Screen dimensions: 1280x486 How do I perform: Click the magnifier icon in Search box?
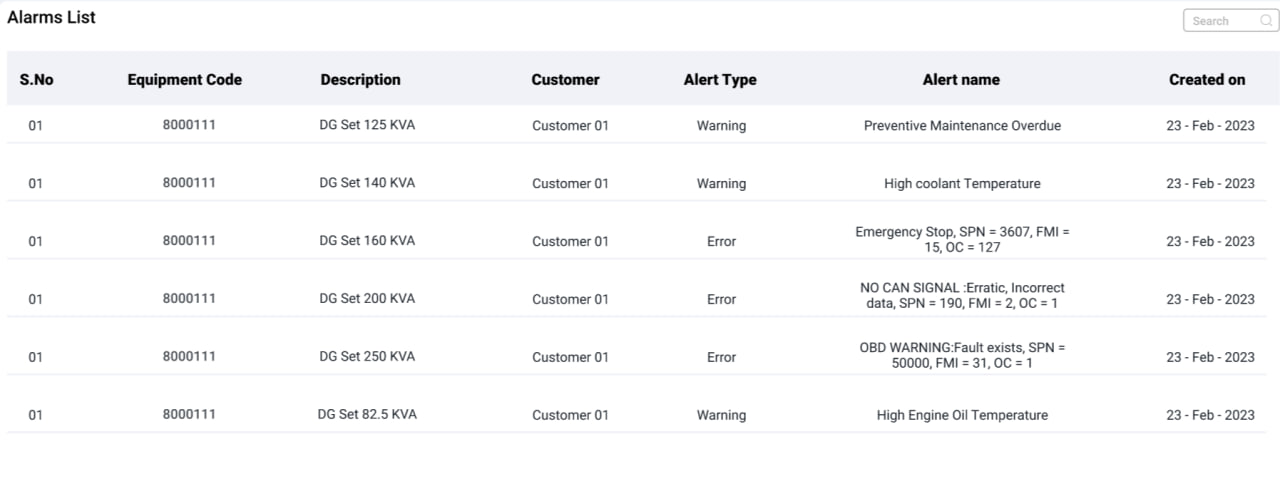tap(1266, 21)
